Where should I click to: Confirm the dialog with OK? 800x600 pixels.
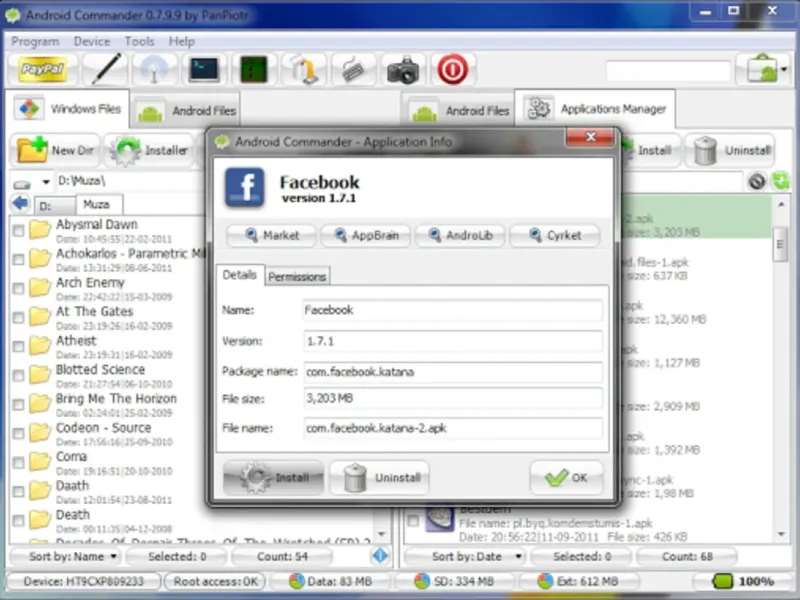click(566, 478)
